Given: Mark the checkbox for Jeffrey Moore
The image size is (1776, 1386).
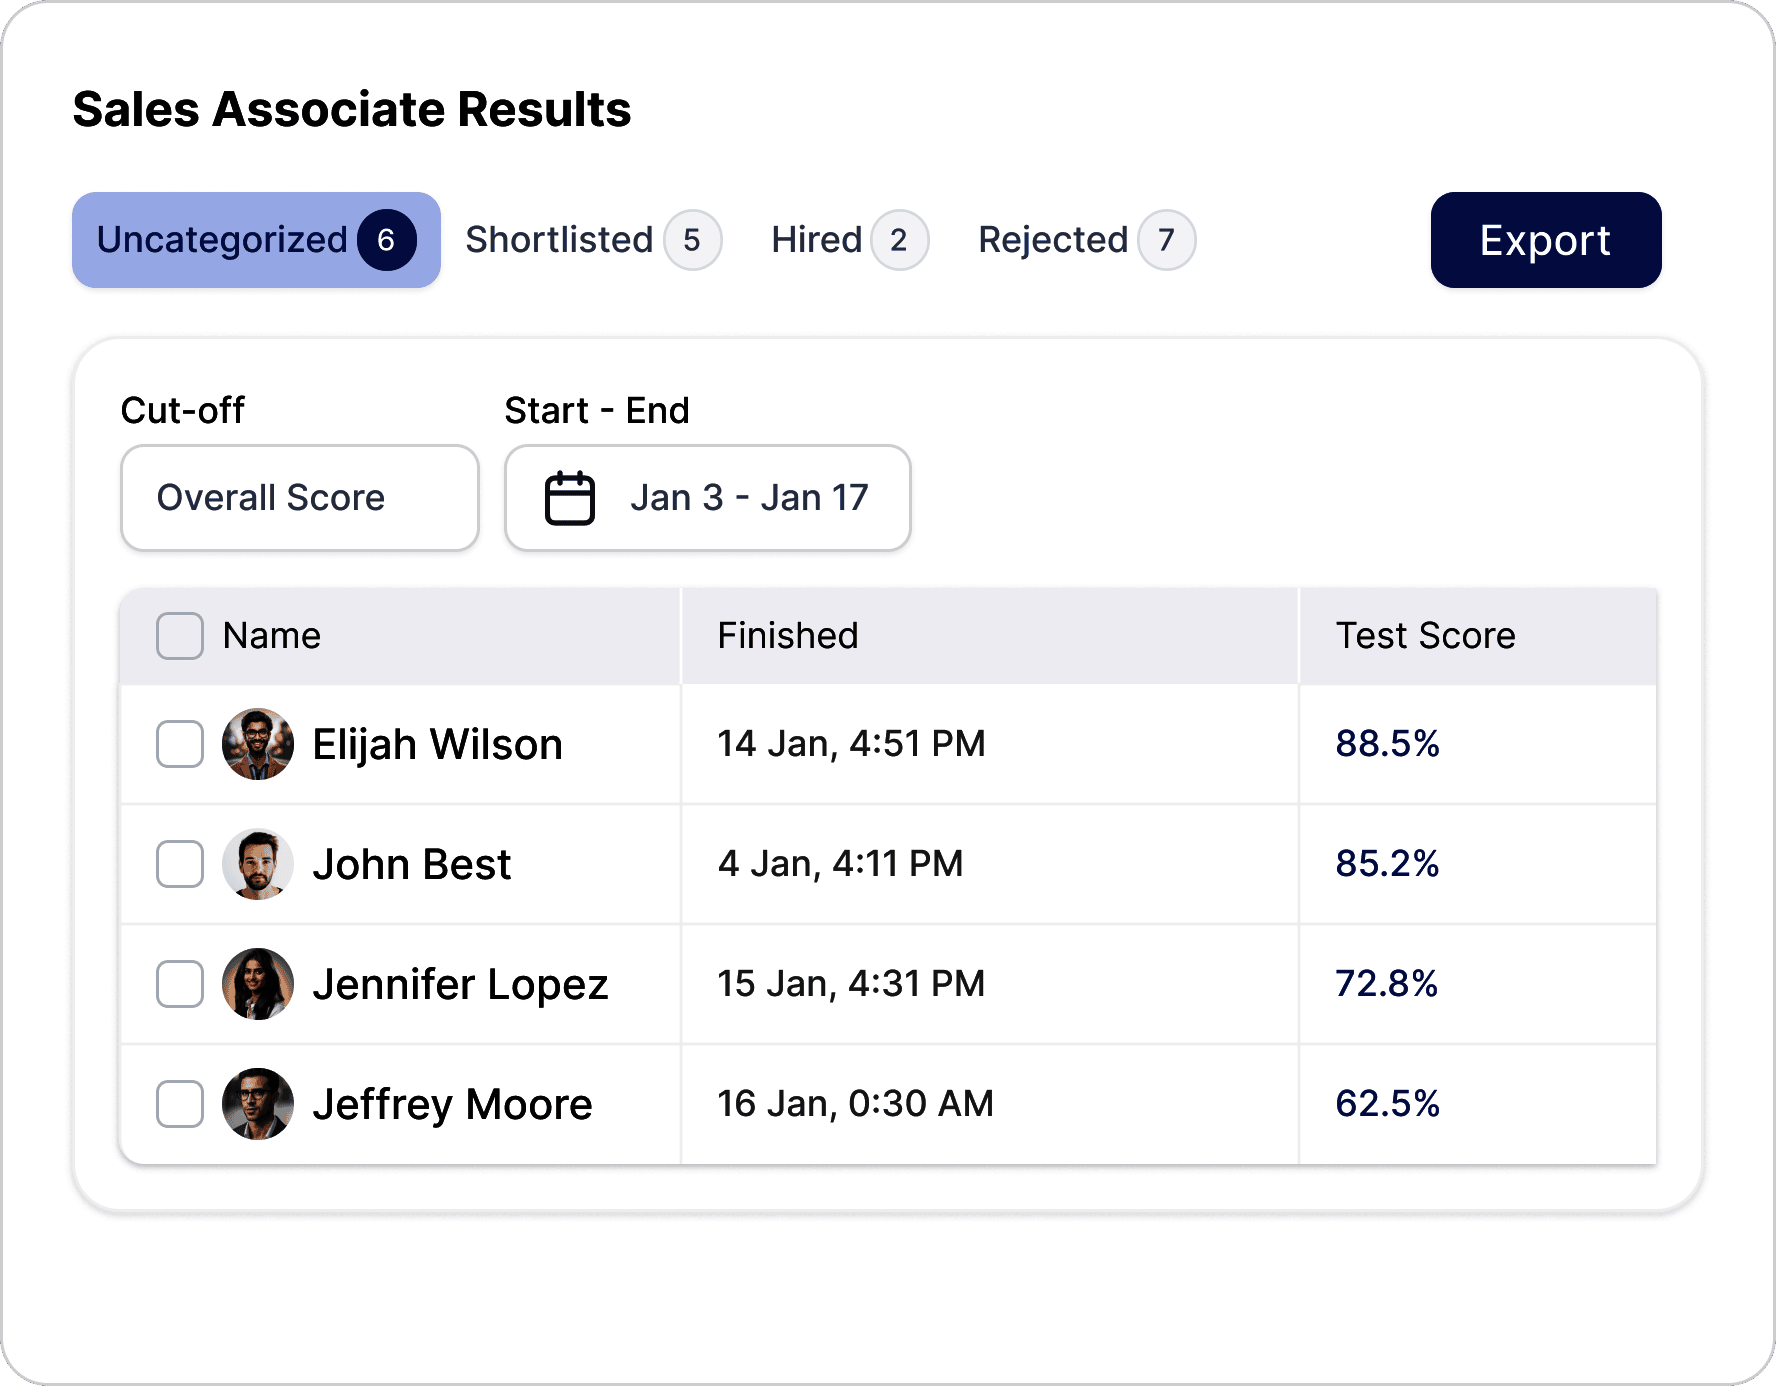Looking at the screenshot, I should 180,1104.
